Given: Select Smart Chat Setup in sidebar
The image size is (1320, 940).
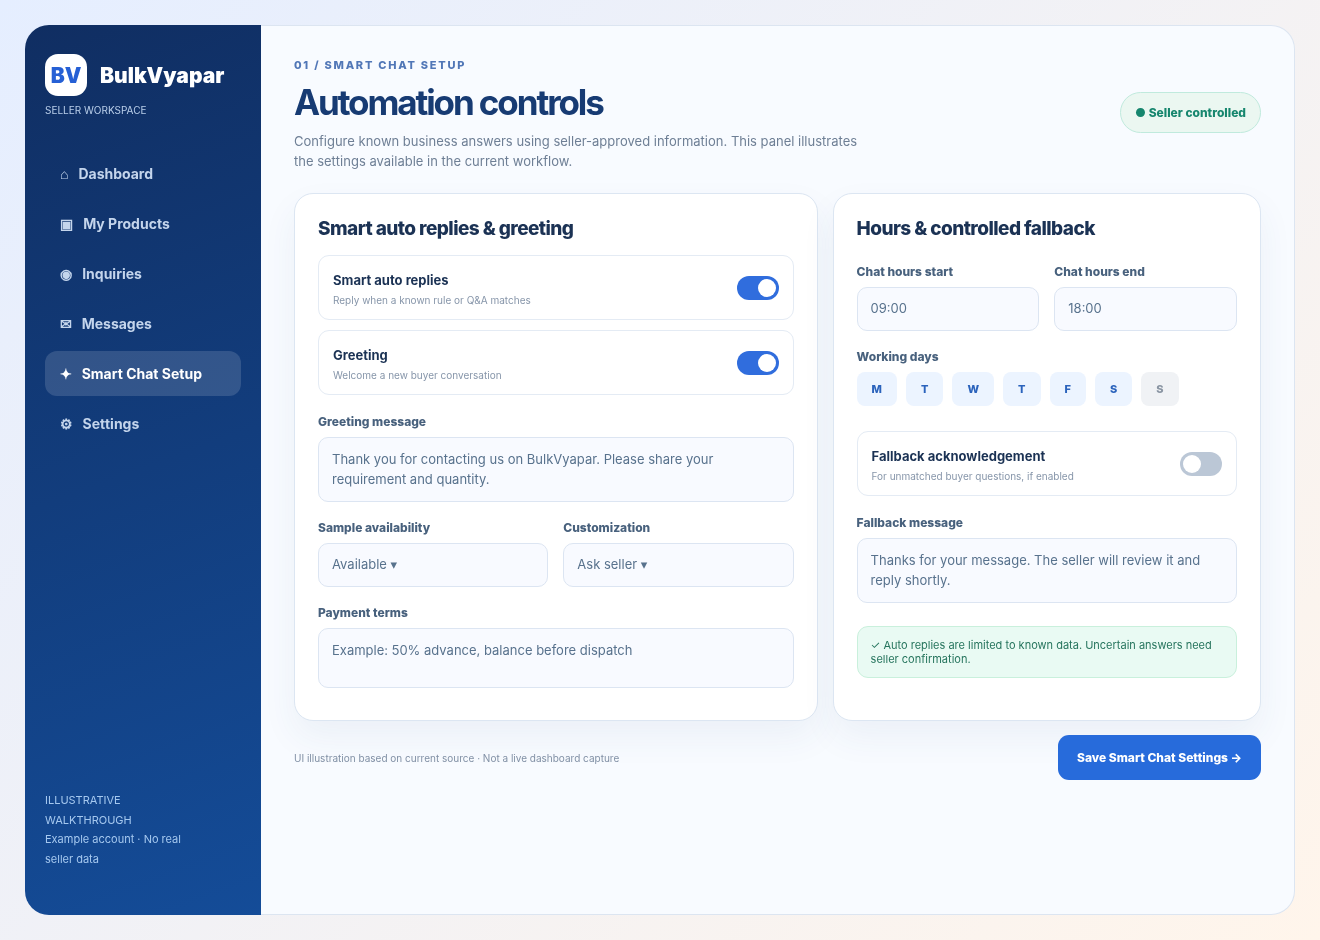Looking at the screenshot, I should 143,374.
